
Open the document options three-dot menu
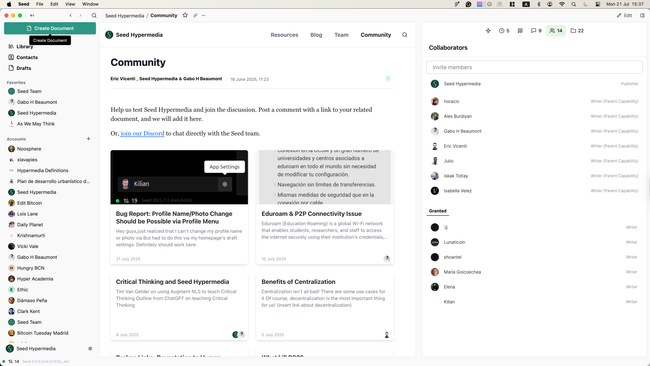pos(204,15)
